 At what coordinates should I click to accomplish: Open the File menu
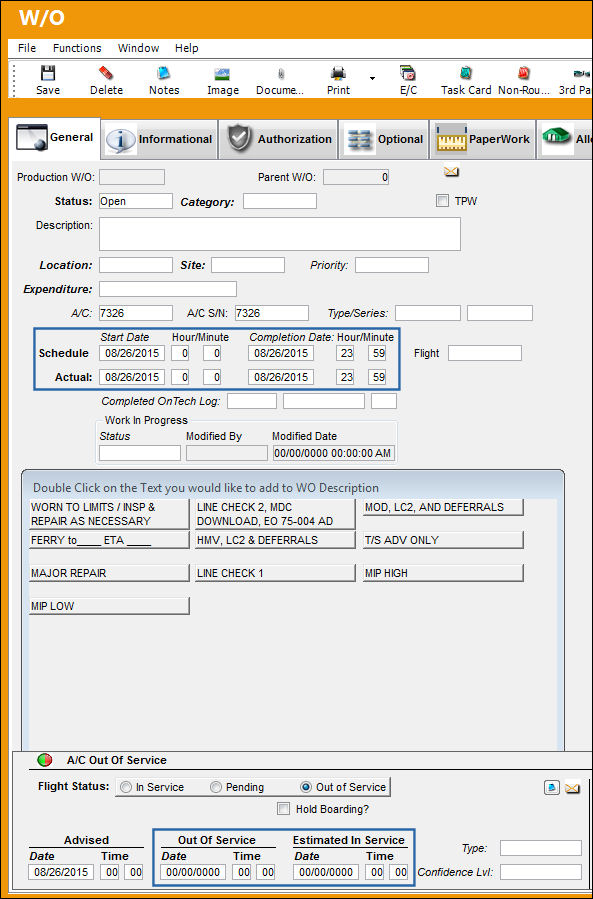pyautogui.click(x=27, y=48)
